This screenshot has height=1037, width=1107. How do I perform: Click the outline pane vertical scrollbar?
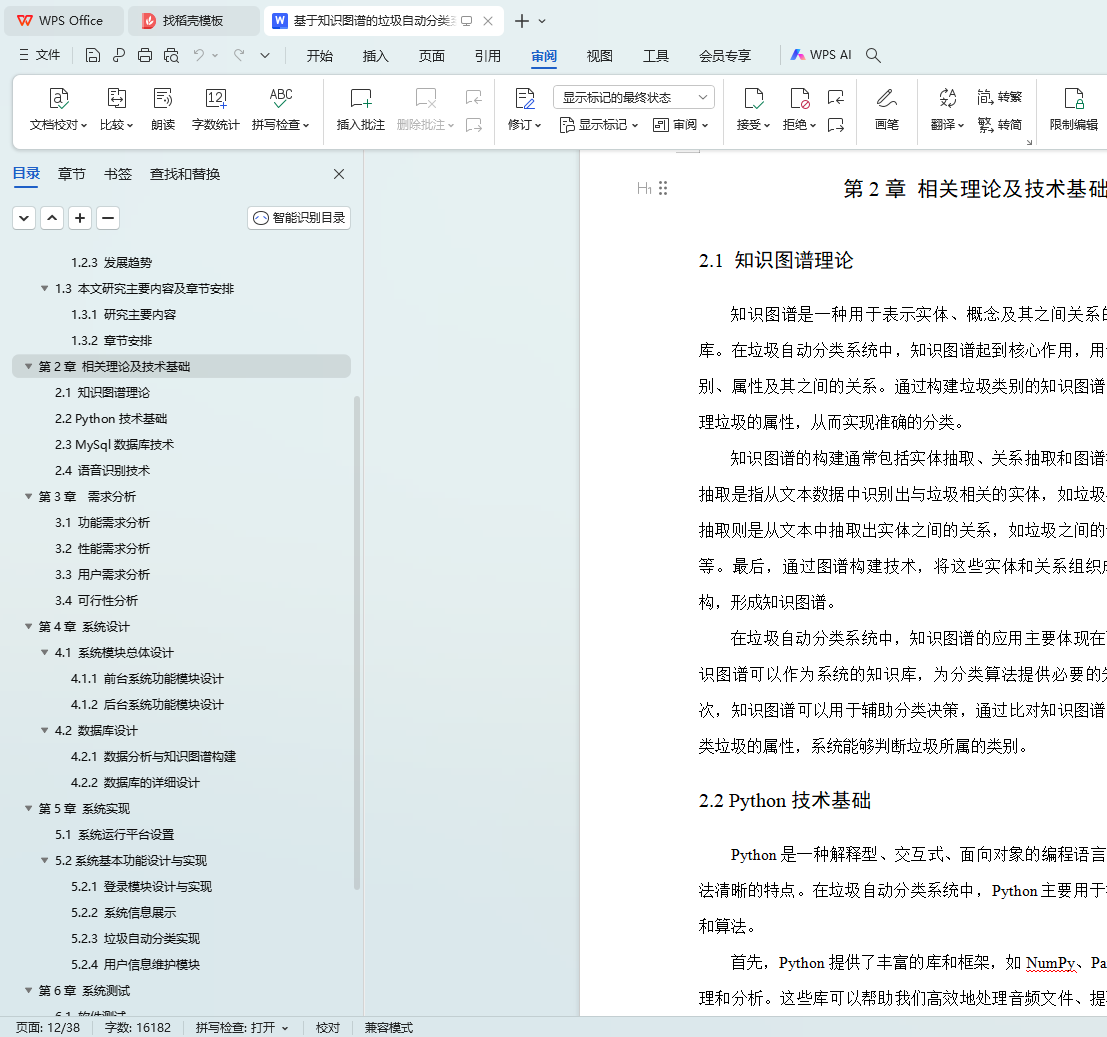(357, 642)
